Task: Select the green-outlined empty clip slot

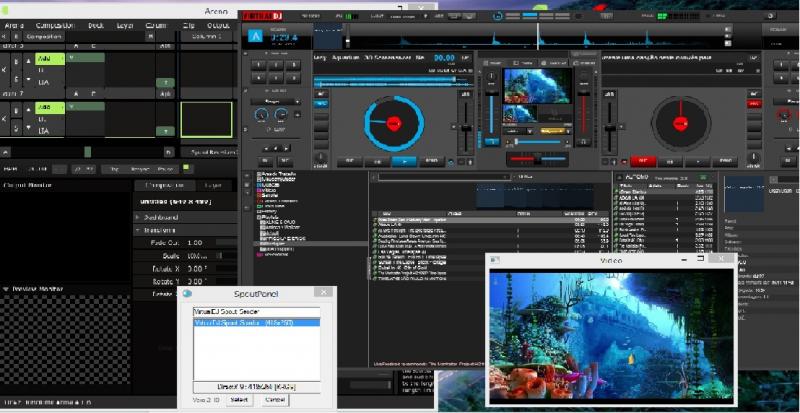Action: click(207, 119)
